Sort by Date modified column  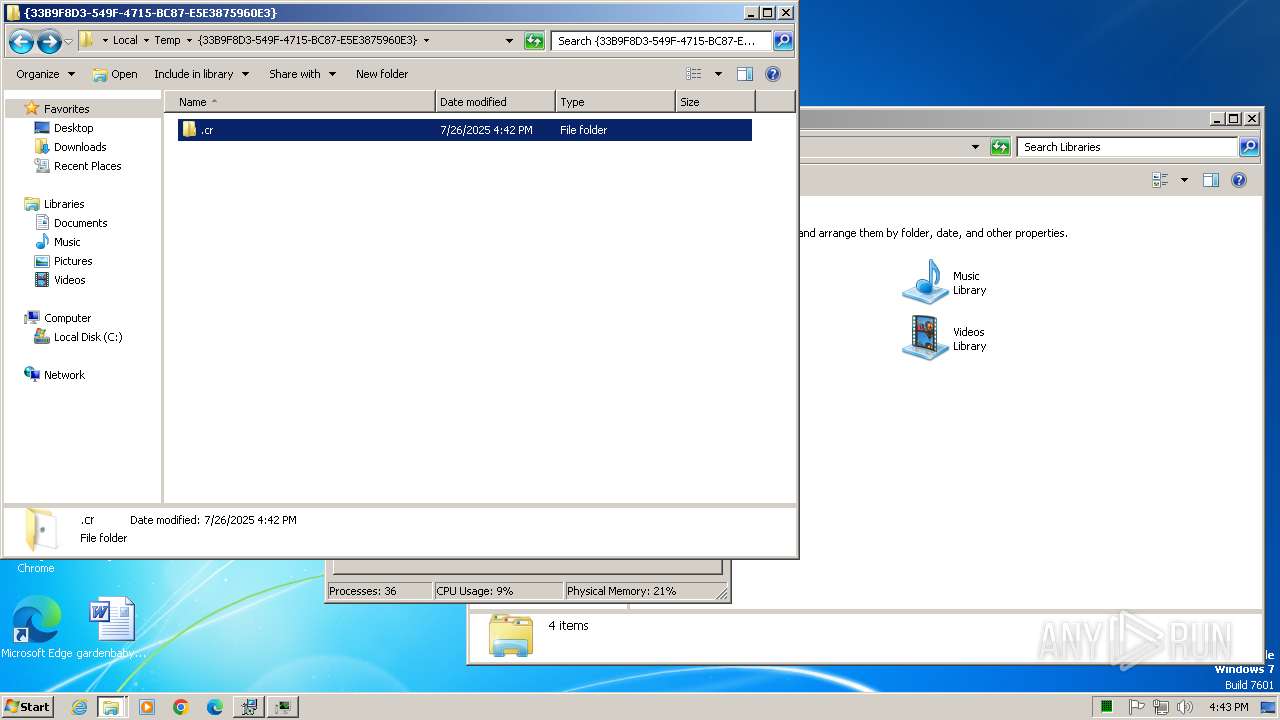pyautogui.click(x=496, y=102)
